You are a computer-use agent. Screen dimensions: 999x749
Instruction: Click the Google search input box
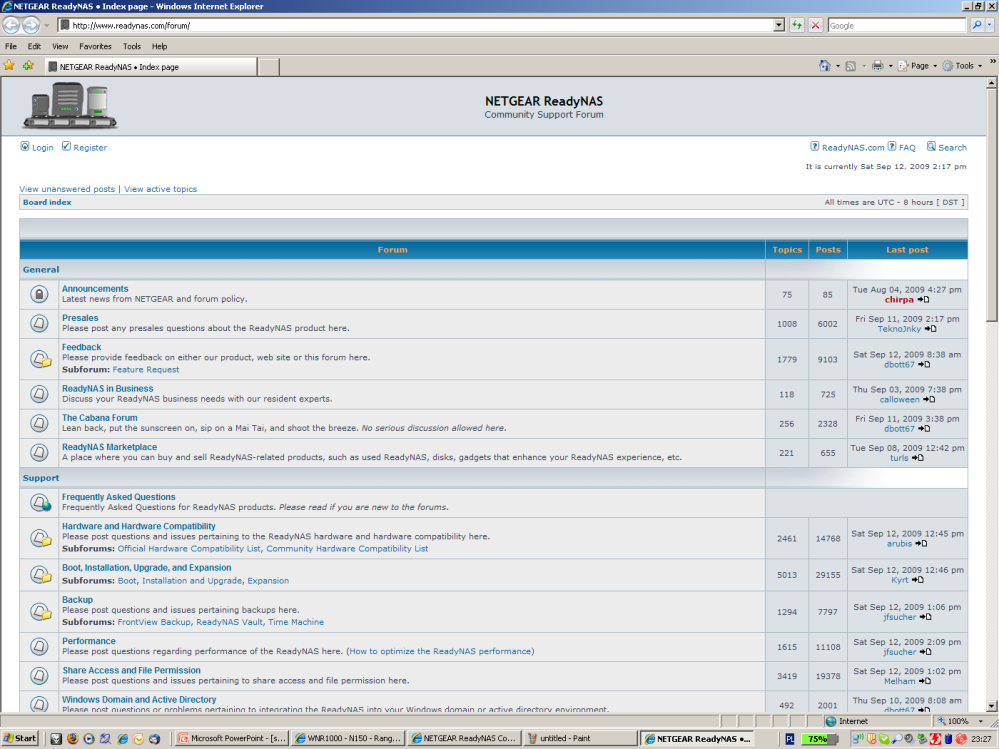(897, 25)
